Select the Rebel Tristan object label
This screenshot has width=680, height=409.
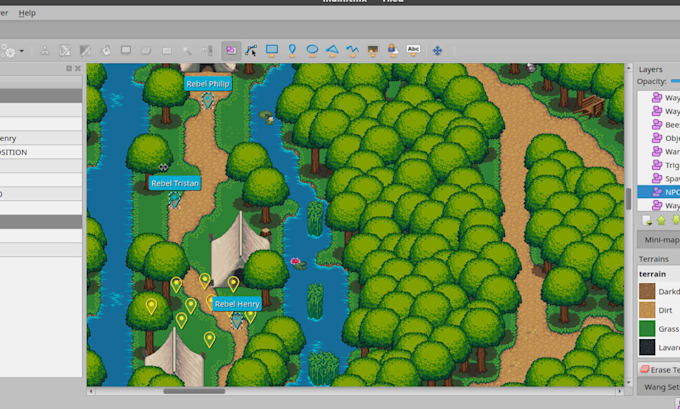click(175, 183)
